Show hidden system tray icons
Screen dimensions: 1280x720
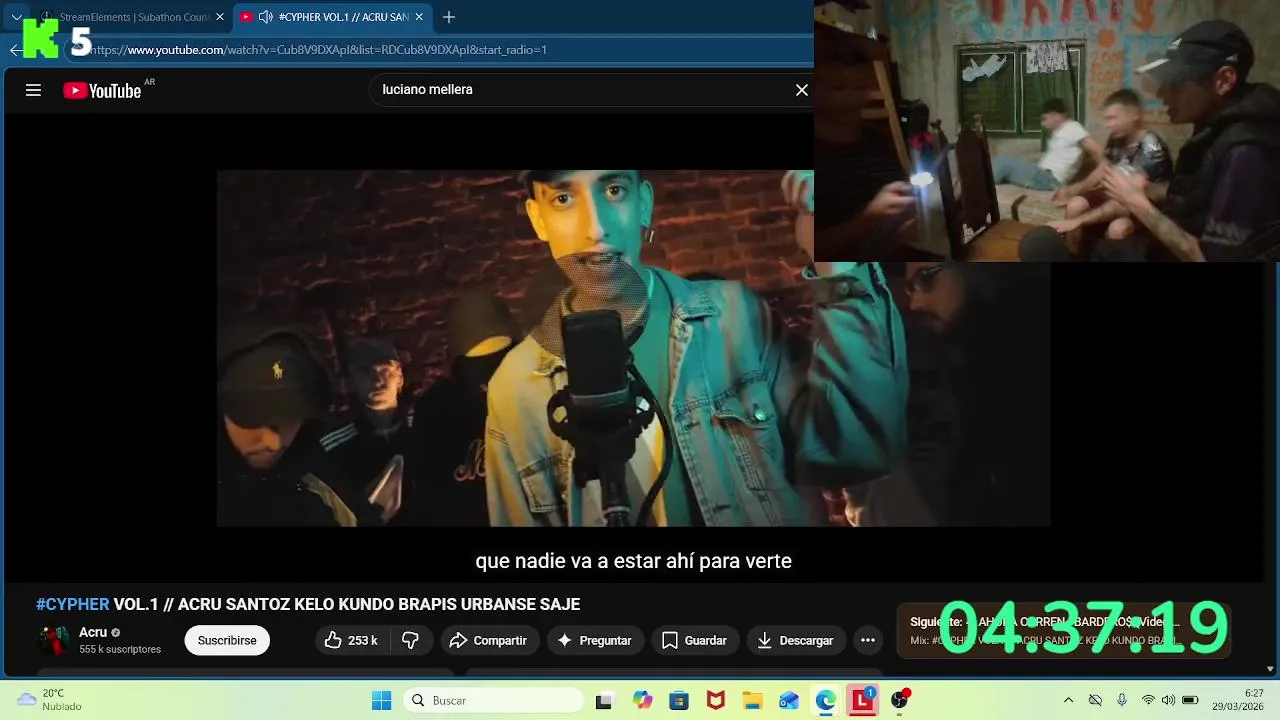[x=1068, y=700]
